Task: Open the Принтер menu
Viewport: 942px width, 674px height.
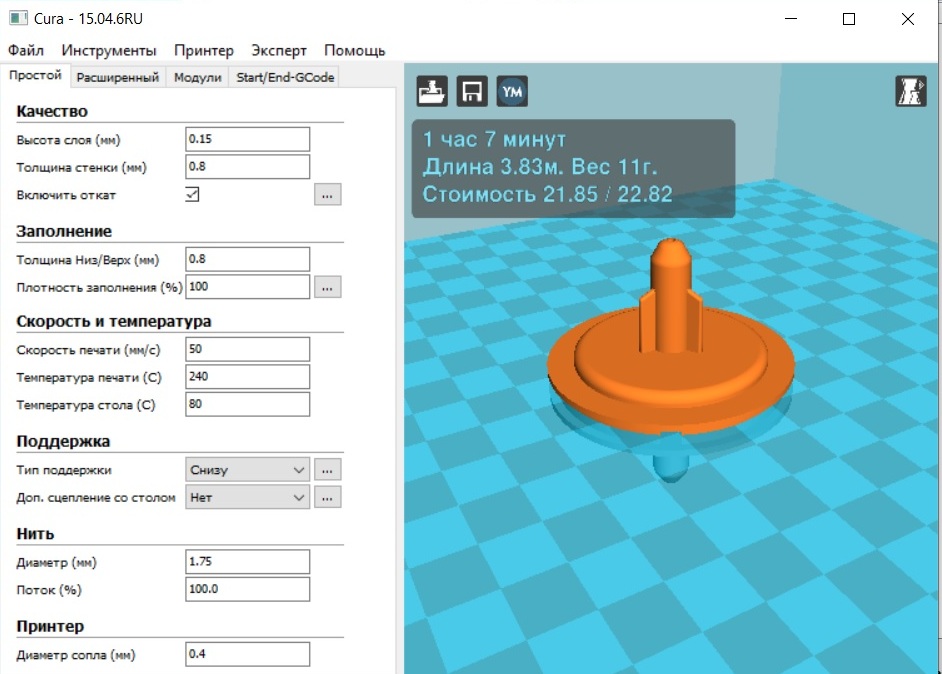Action: (204, 50)
